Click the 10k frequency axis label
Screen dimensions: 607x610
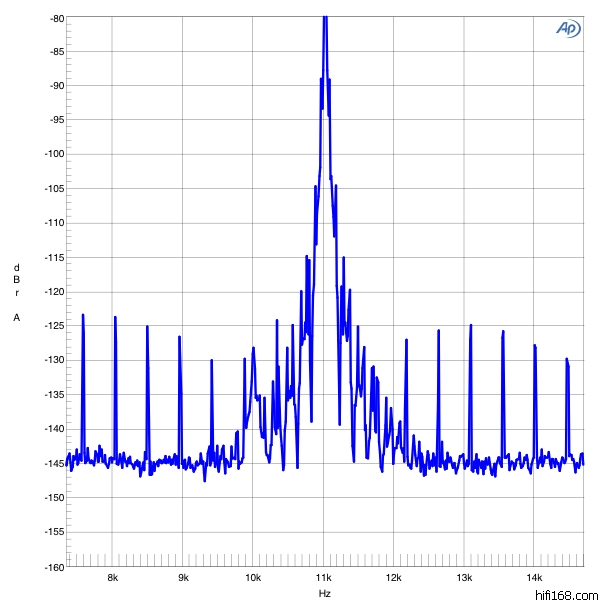point(253,577)
